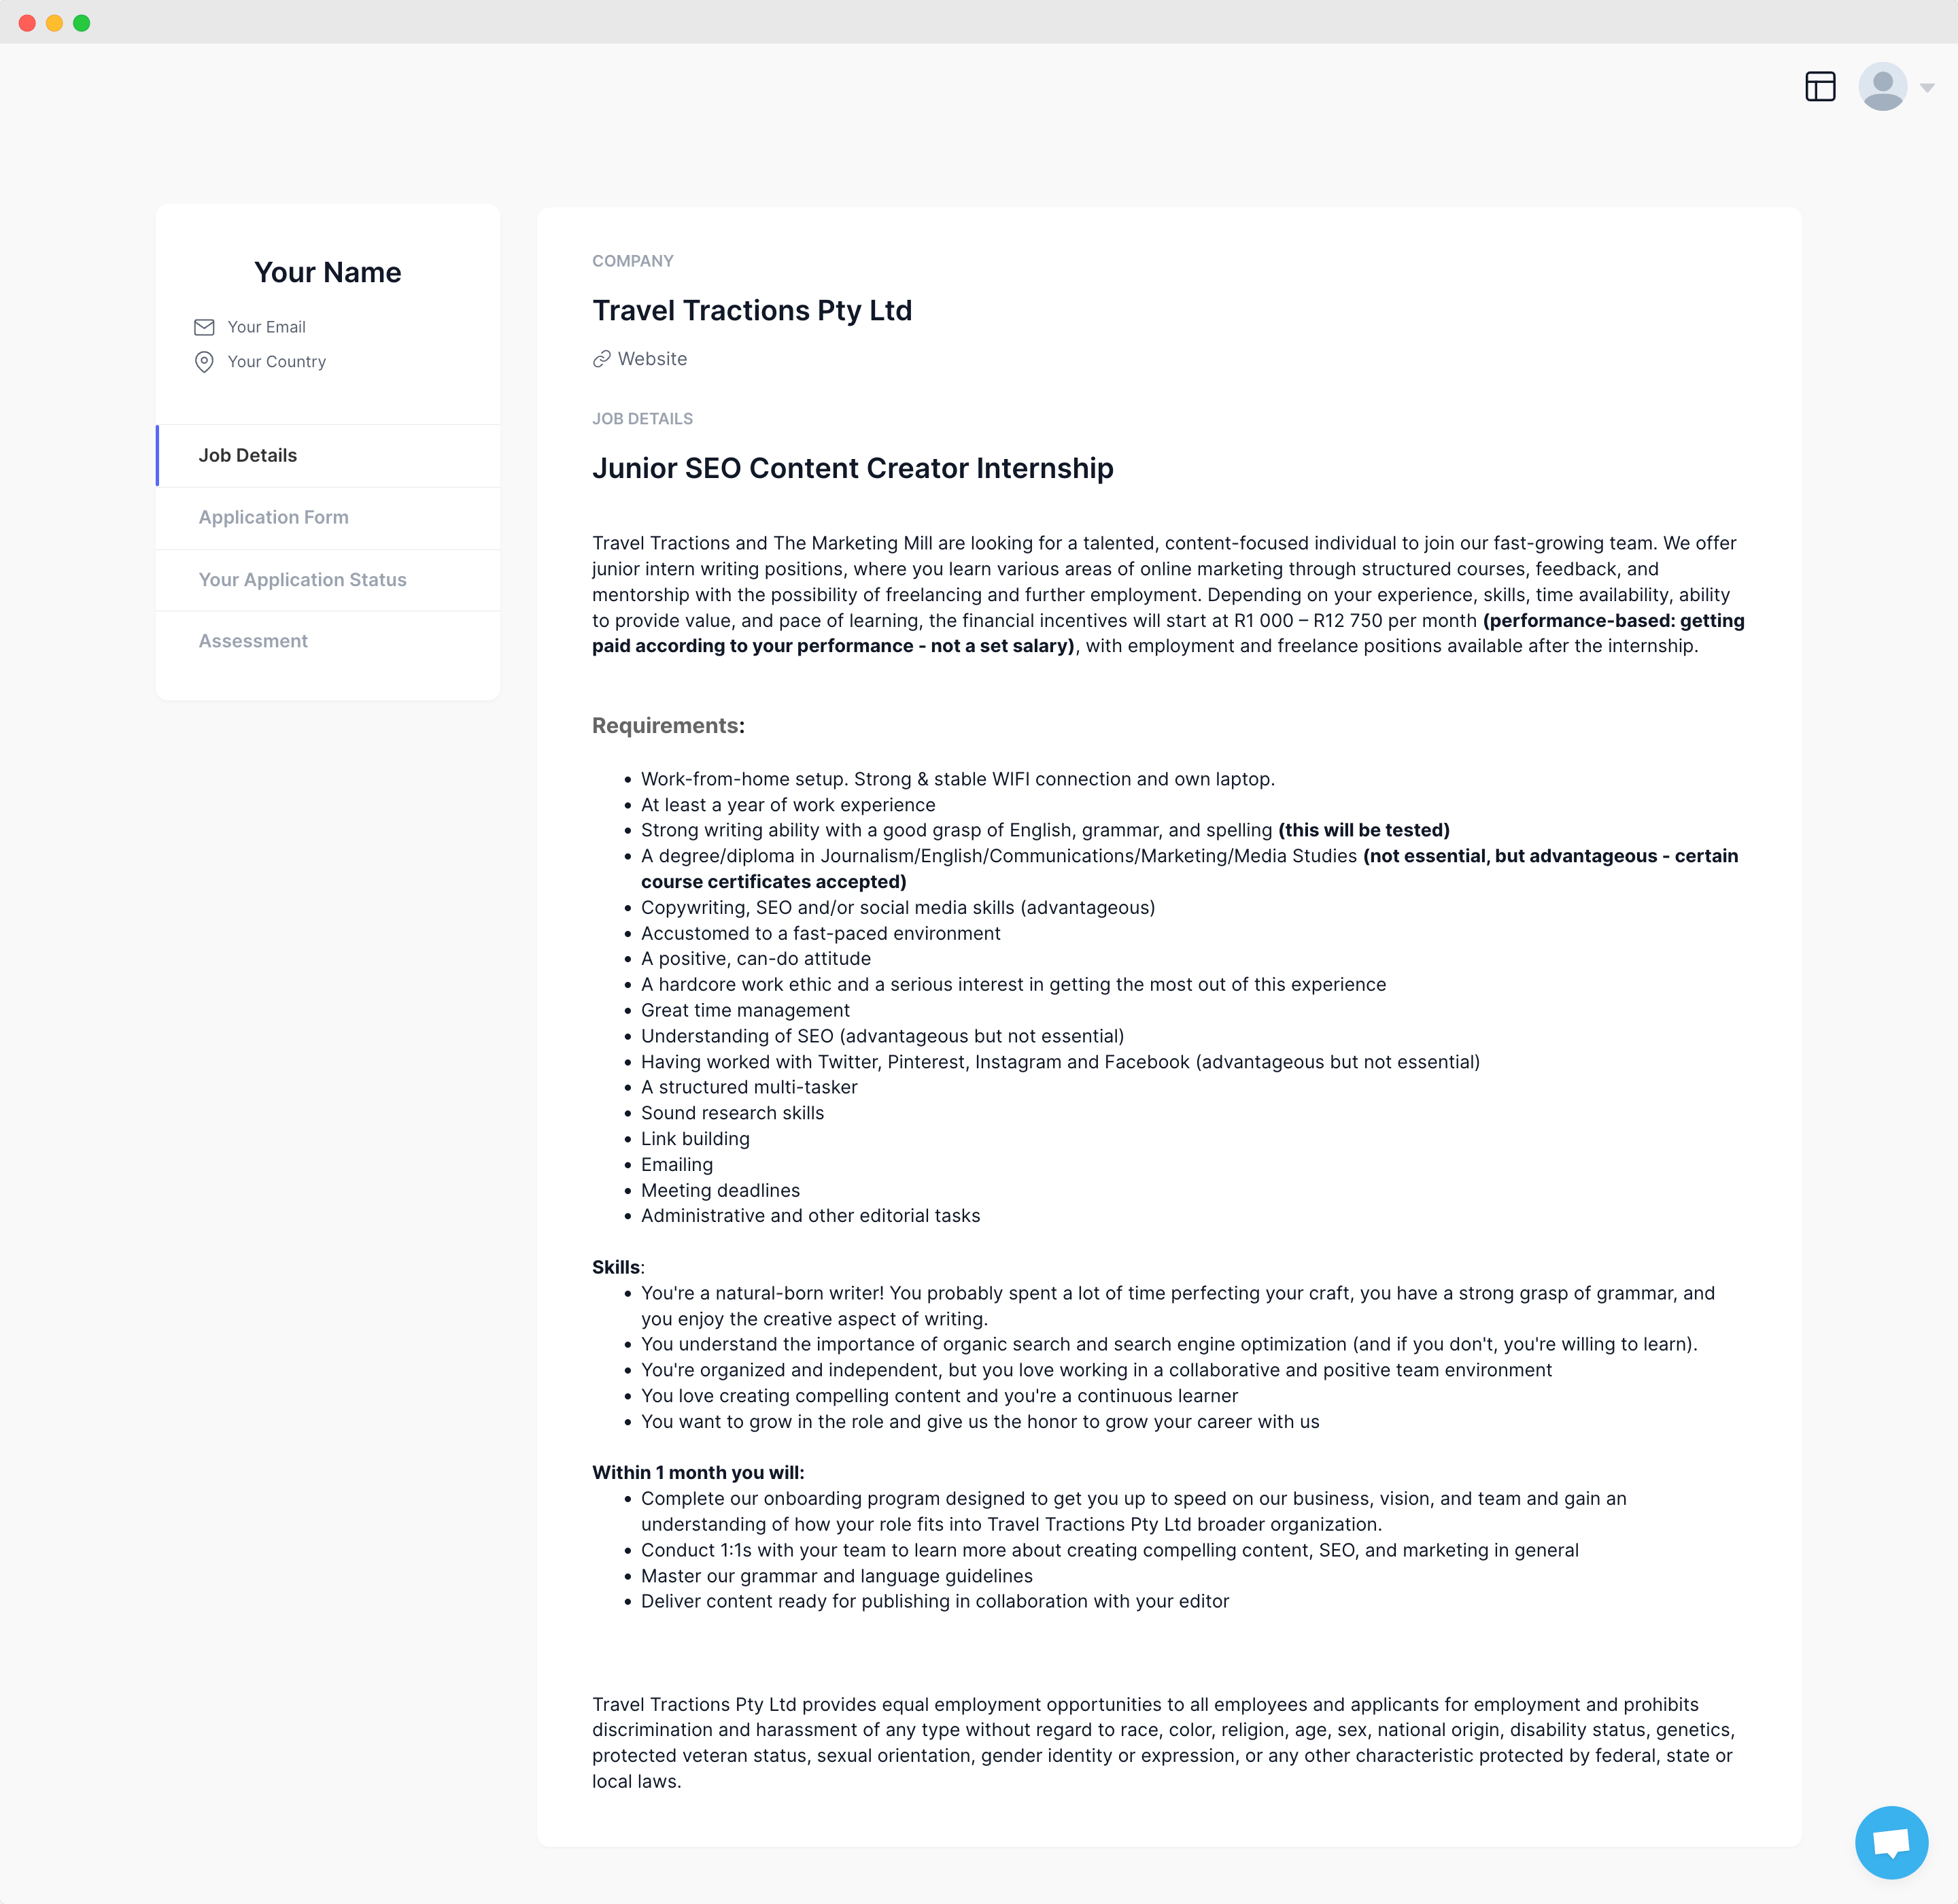Click the Travel Tractions Pty Ltd title
Viewport: 1958px width, 1904px height.
(752, 310)
